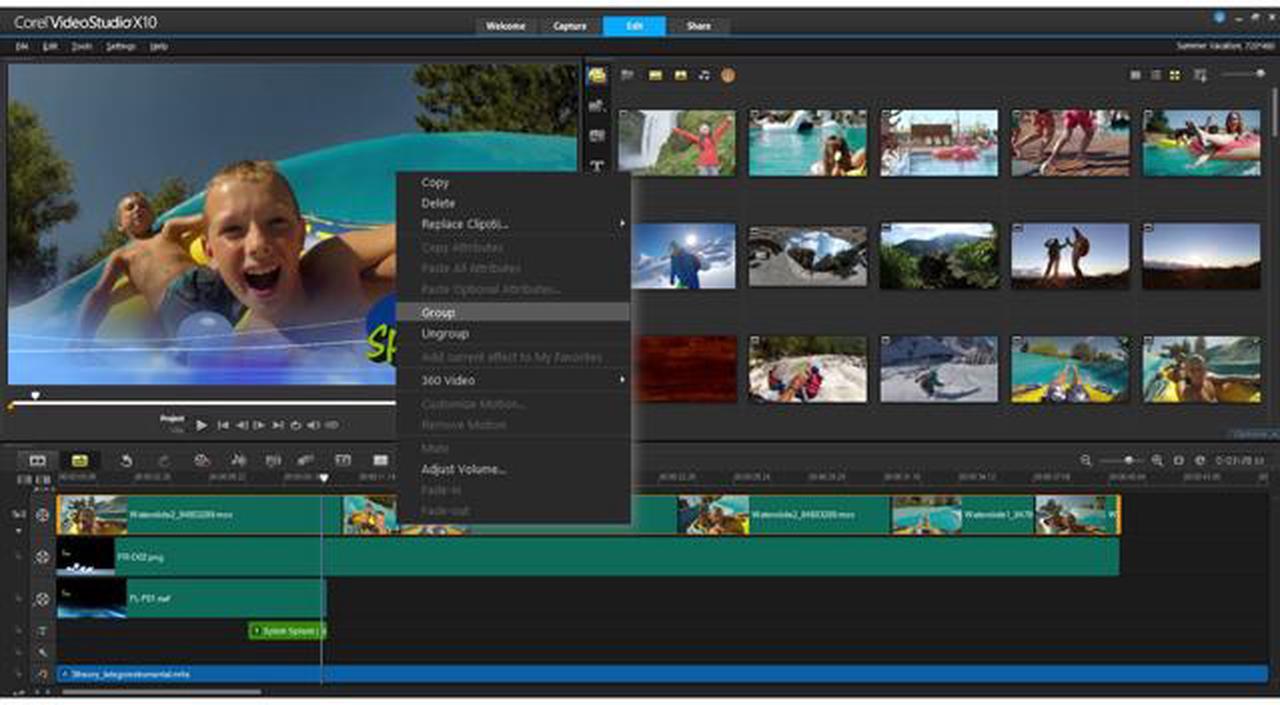Switch to the Capture tab
The width and height of the screenshot is (1280, 705).
tap(570, 26)
